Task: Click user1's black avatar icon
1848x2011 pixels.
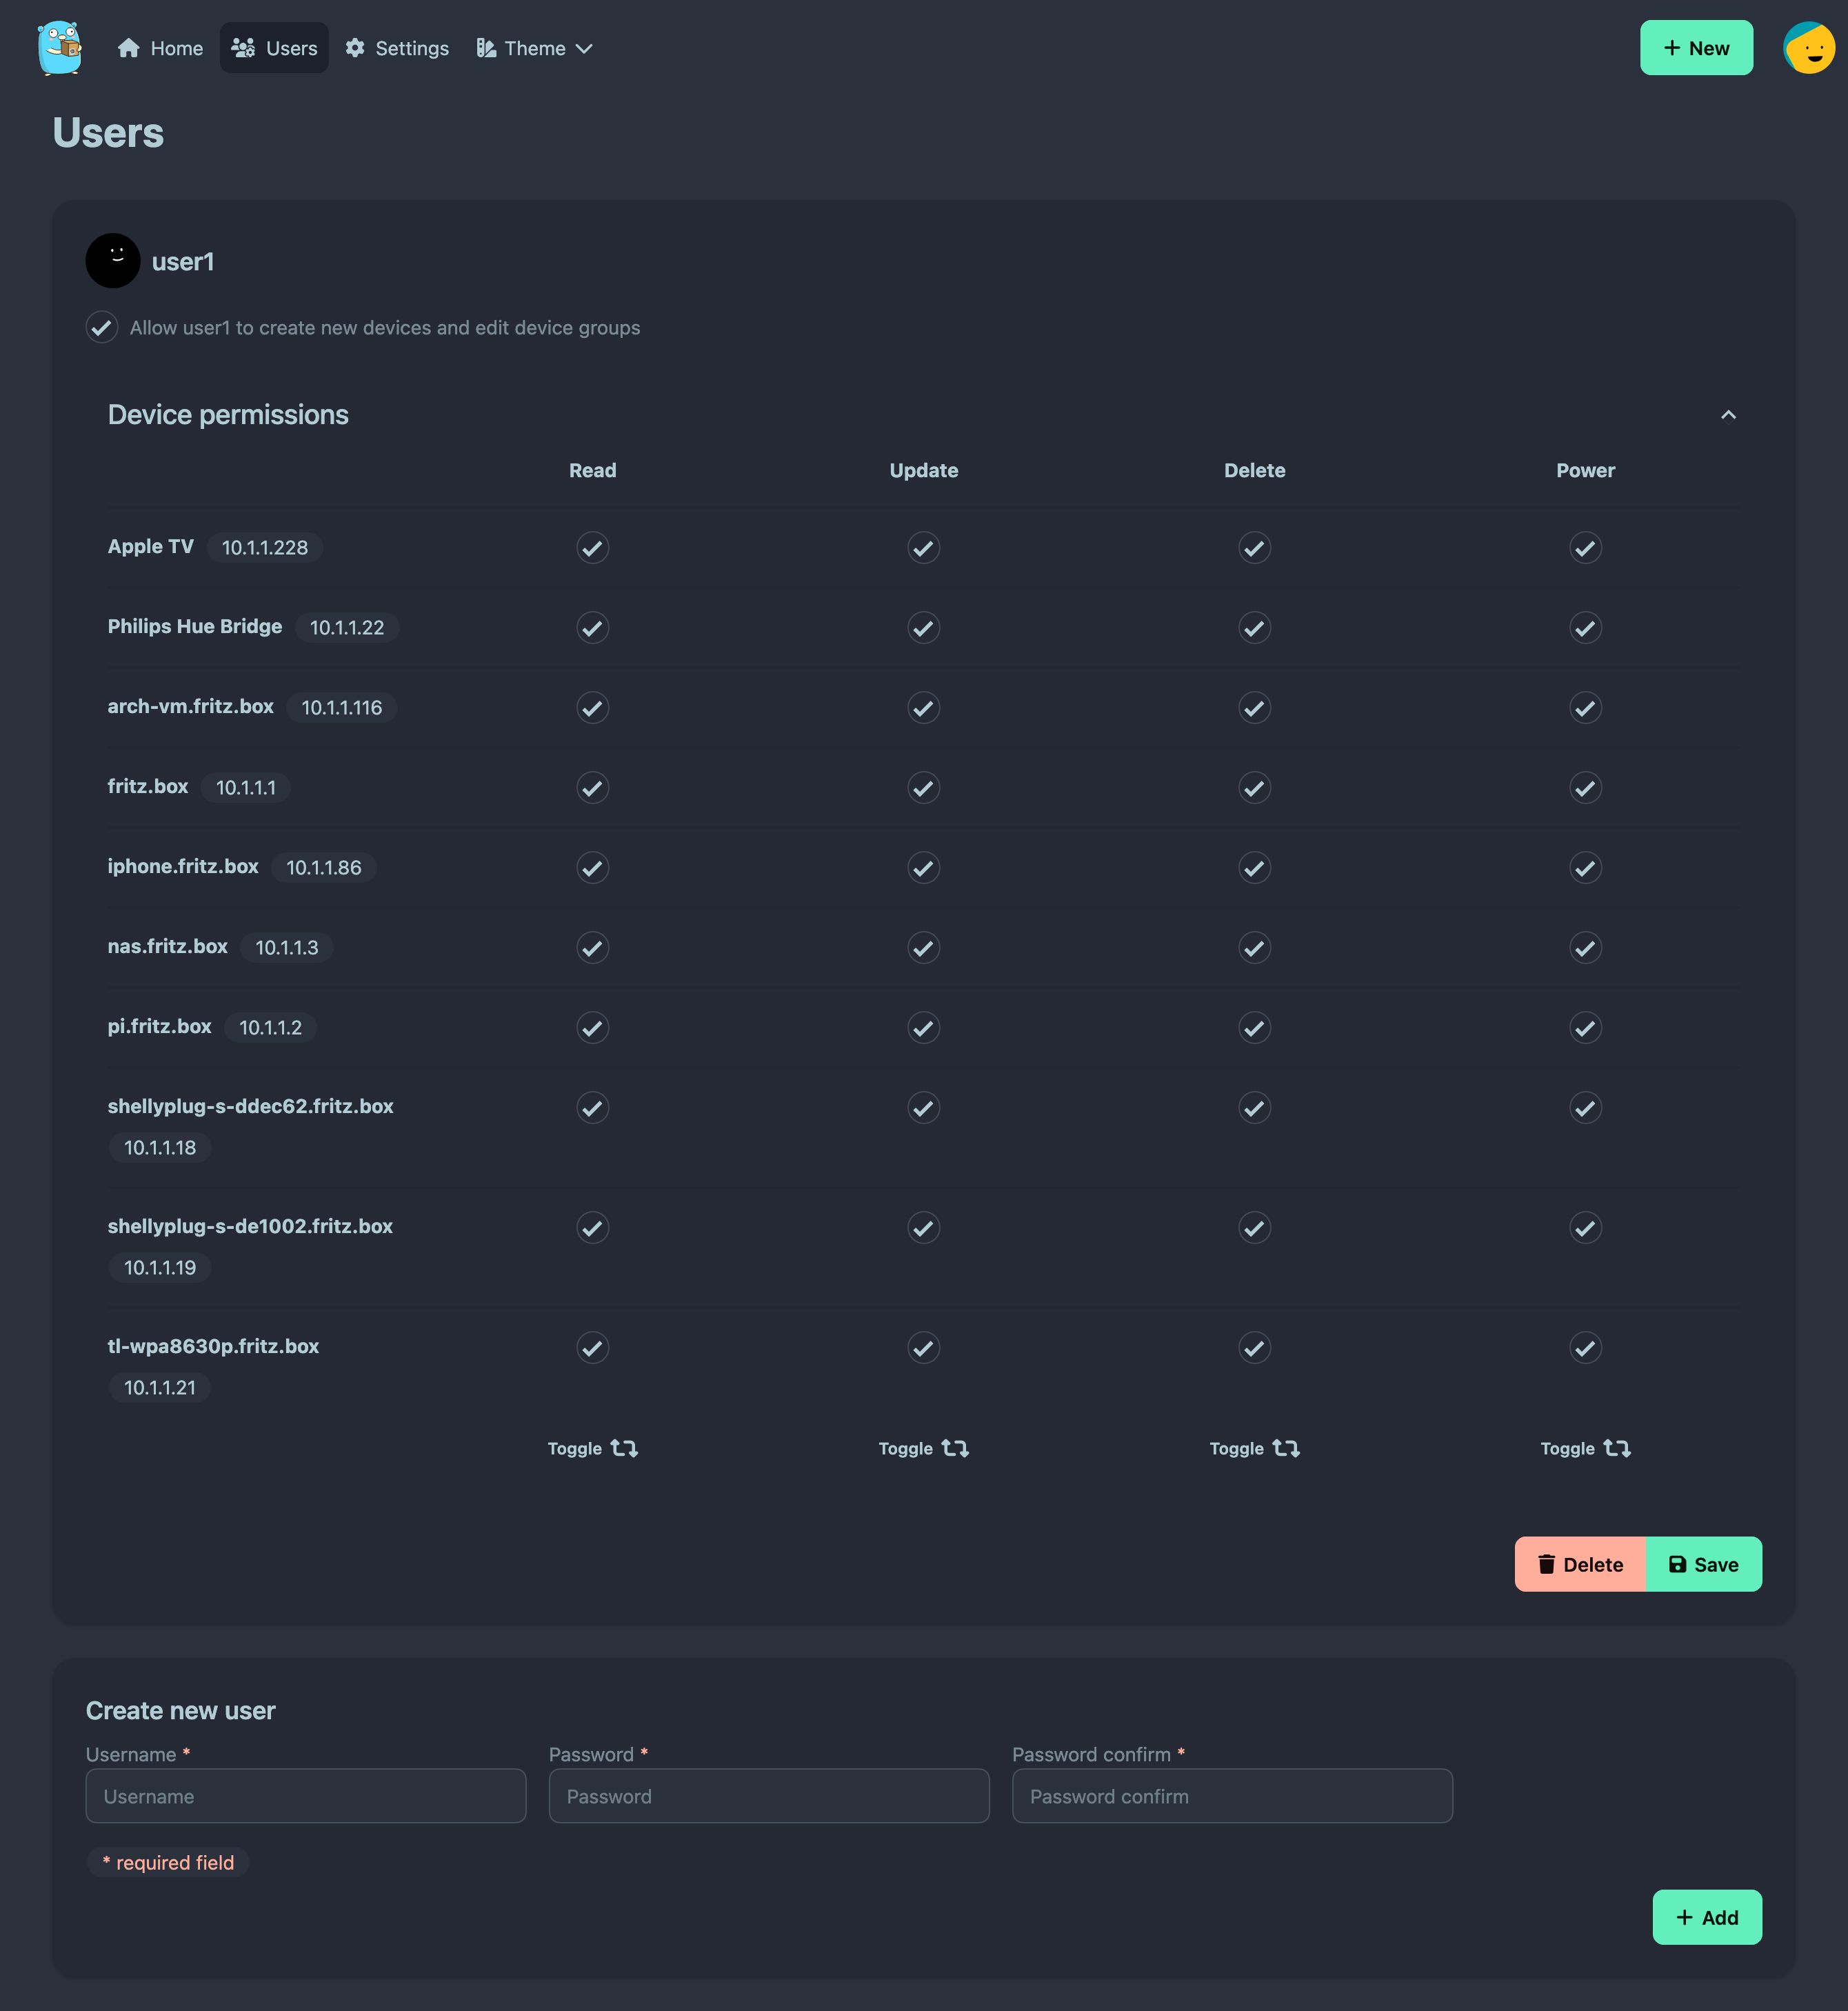Action: coord(113,261)
